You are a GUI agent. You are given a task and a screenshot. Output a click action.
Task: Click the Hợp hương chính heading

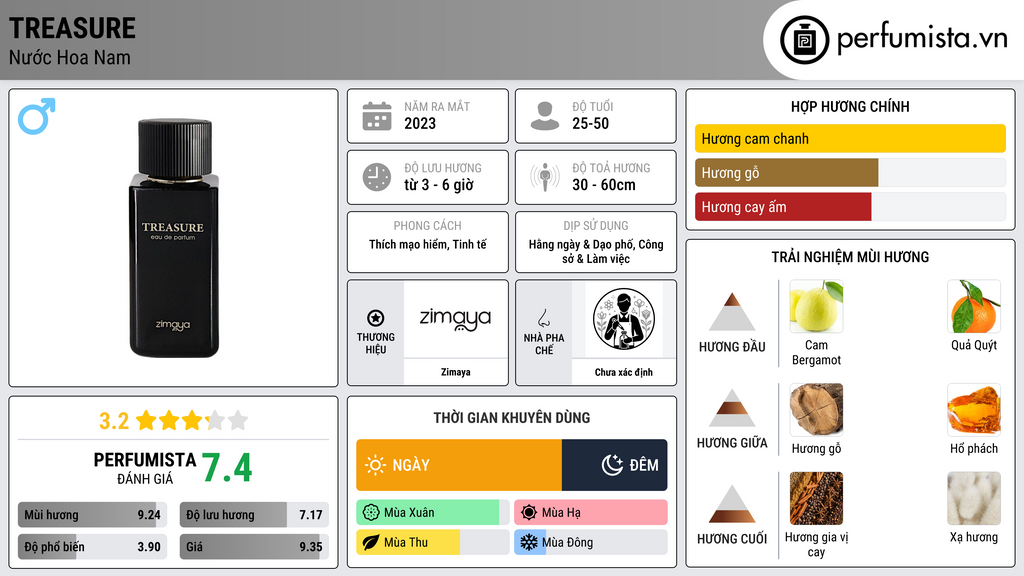[x=850, y=106]
